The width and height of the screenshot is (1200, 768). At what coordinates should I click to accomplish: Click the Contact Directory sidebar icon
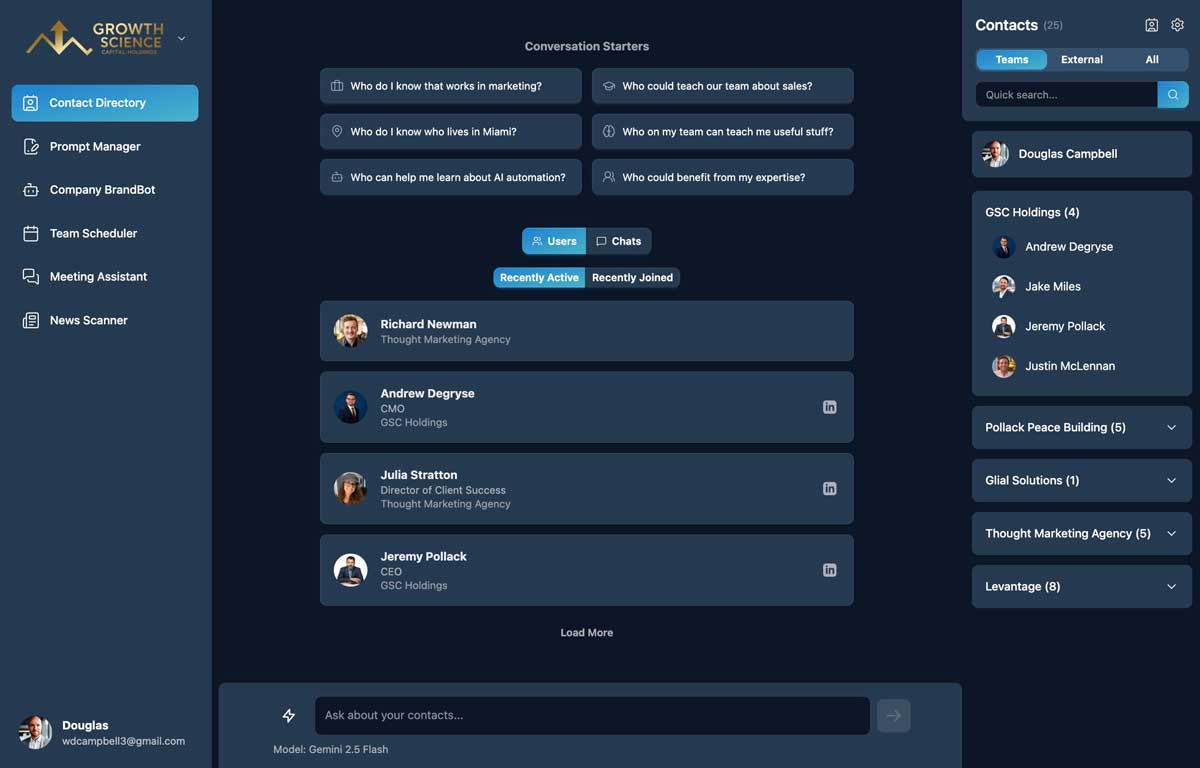pyautogui.click(x=30, y=103)
